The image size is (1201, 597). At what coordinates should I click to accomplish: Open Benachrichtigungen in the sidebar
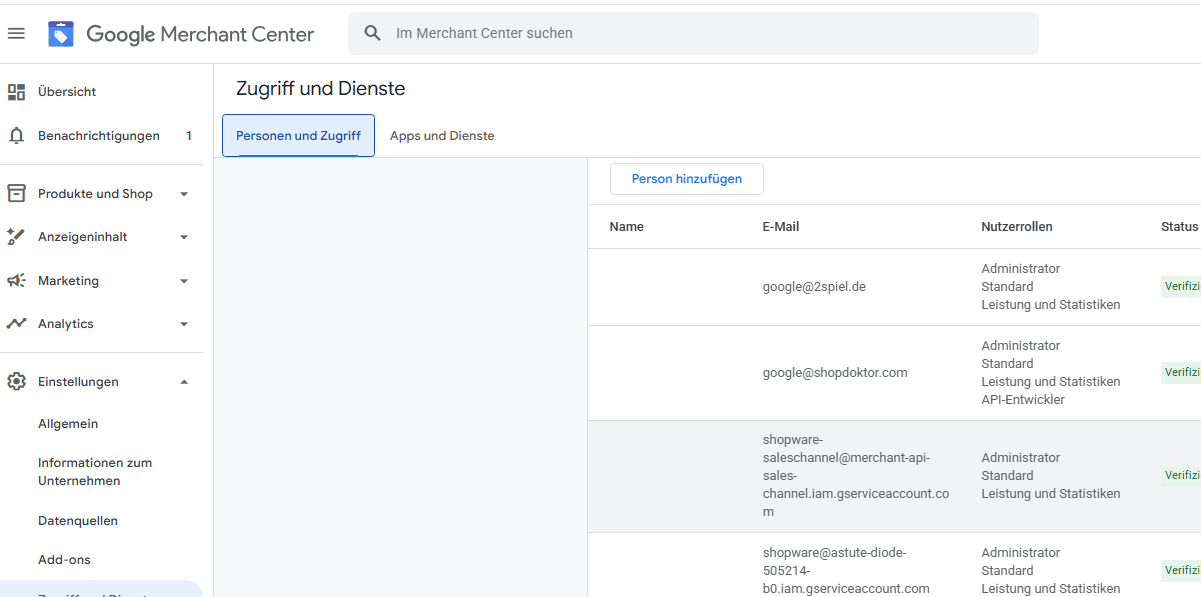click(101, 135)
